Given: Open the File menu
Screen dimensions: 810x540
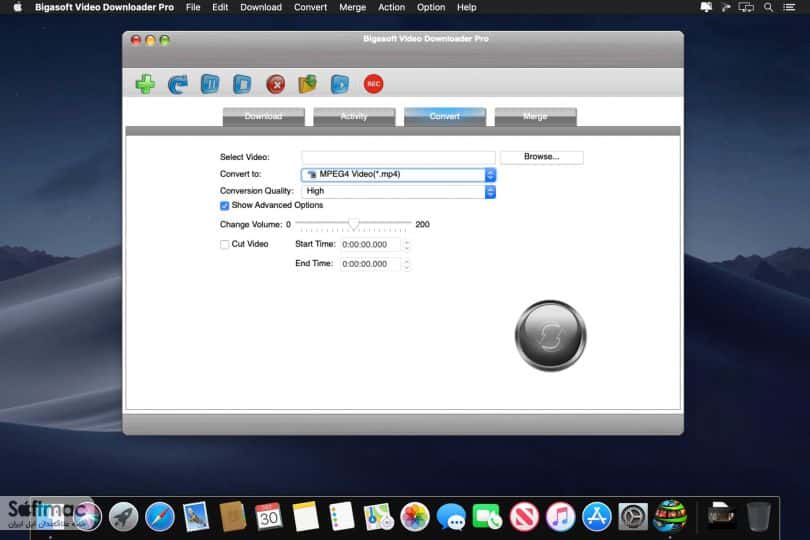Looking at the screenshot, I should [x=193, y=7].
